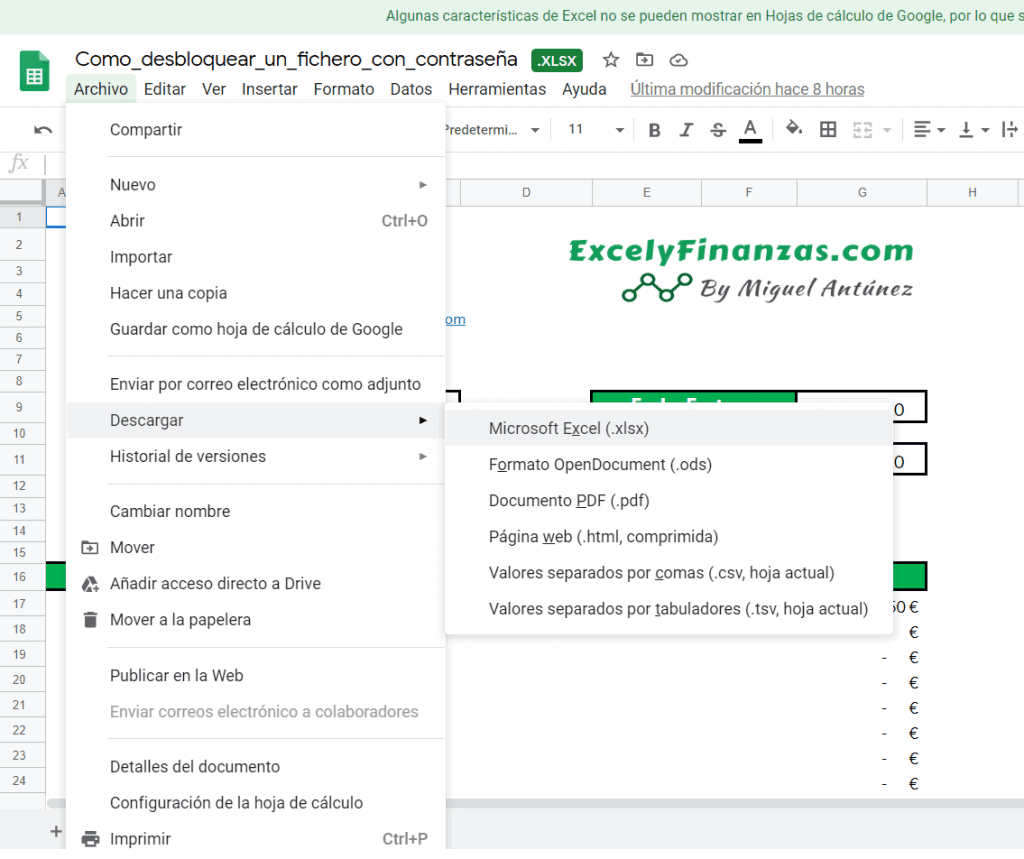1024x859 pixels.
Task: Select Compartir in the Archivo menu
Action: pyautogui.click(x=256, y=129)
